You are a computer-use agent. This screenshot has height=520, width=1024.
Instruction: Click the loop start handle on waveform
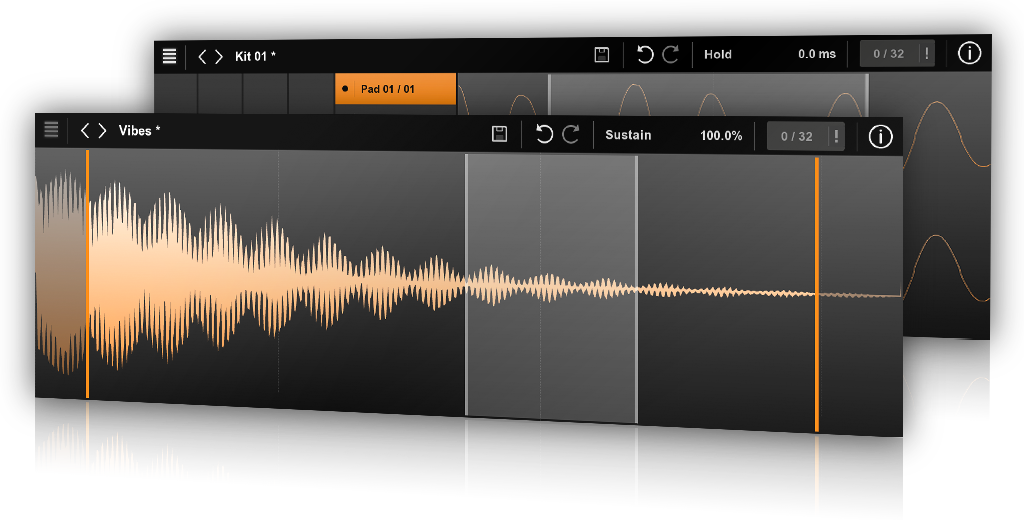coord(466,285)
